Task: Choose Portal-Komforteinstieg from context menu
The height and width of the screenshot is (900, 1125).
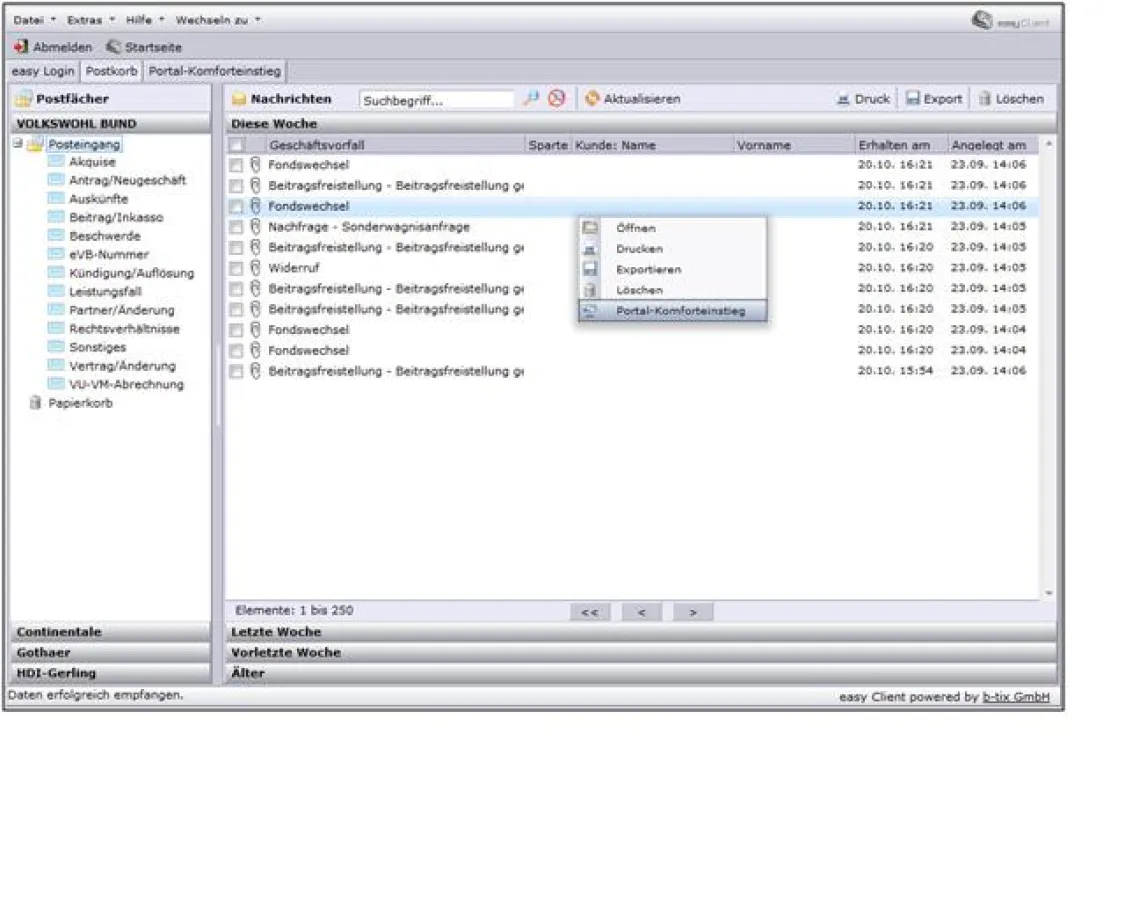Action: pyautogui.click(x=680, y=311)
